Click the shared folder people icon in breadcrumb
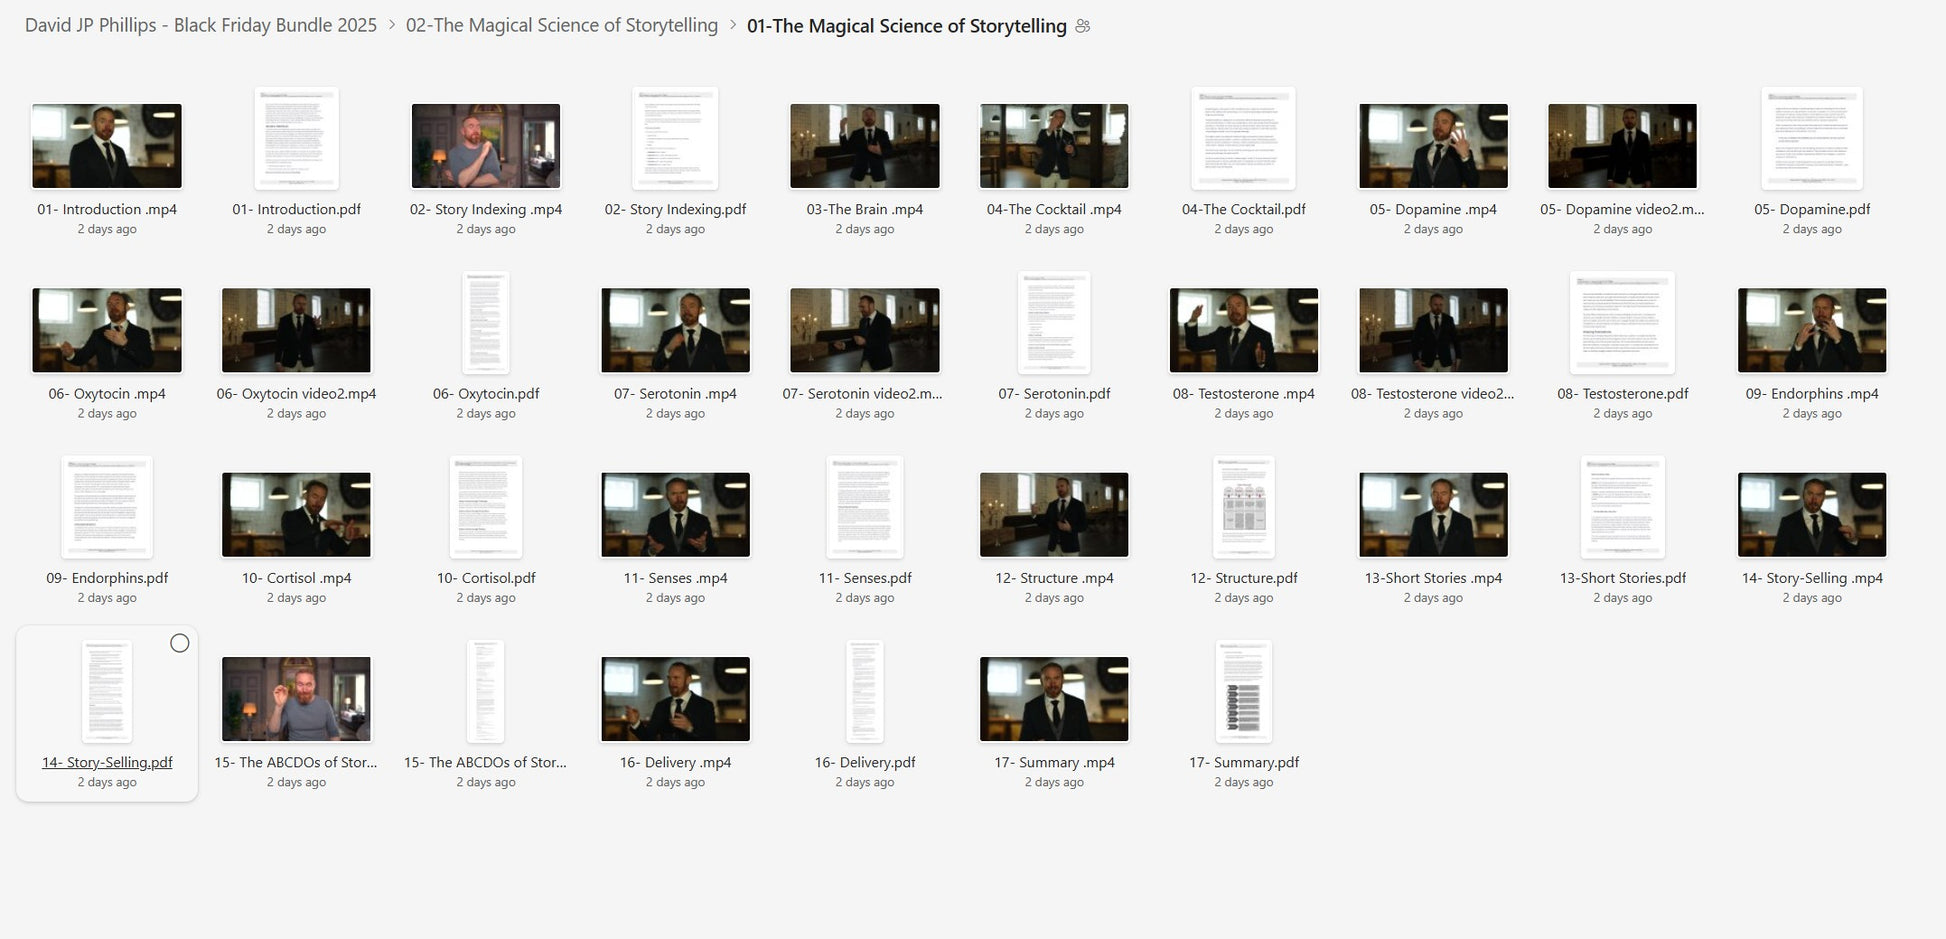 click(x=1082, y=26)
